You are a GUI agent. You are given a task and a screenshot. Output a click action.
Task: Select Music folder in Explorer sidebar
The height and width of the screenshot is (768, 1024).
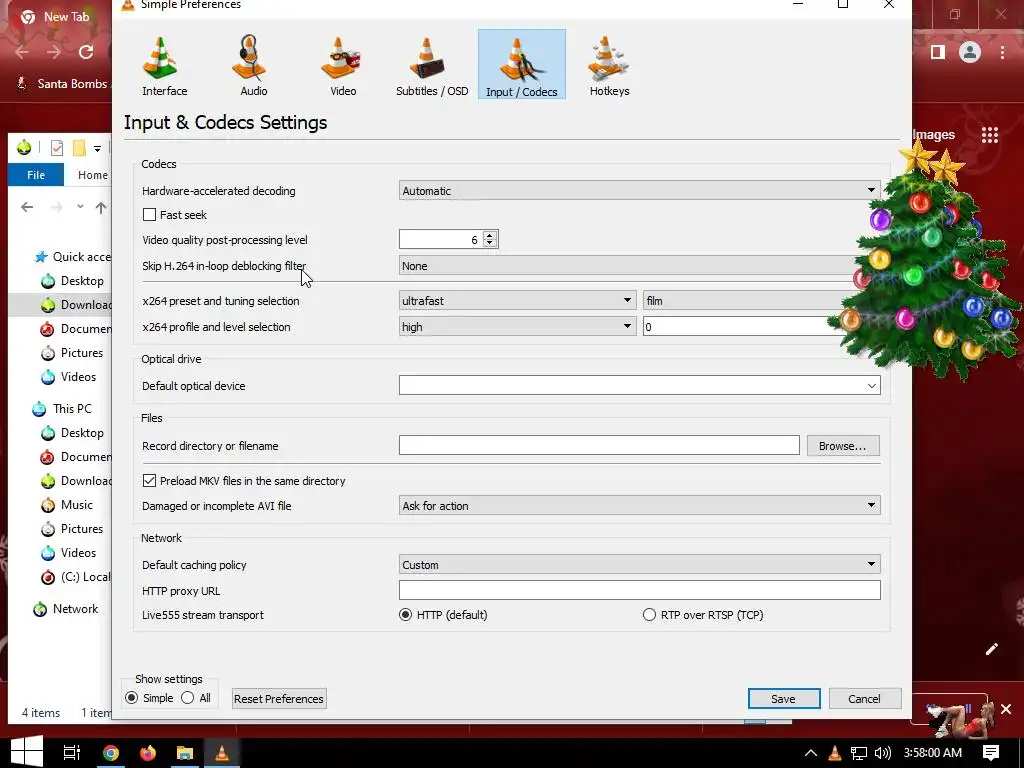pyautogui.click(x=67, y=505)
